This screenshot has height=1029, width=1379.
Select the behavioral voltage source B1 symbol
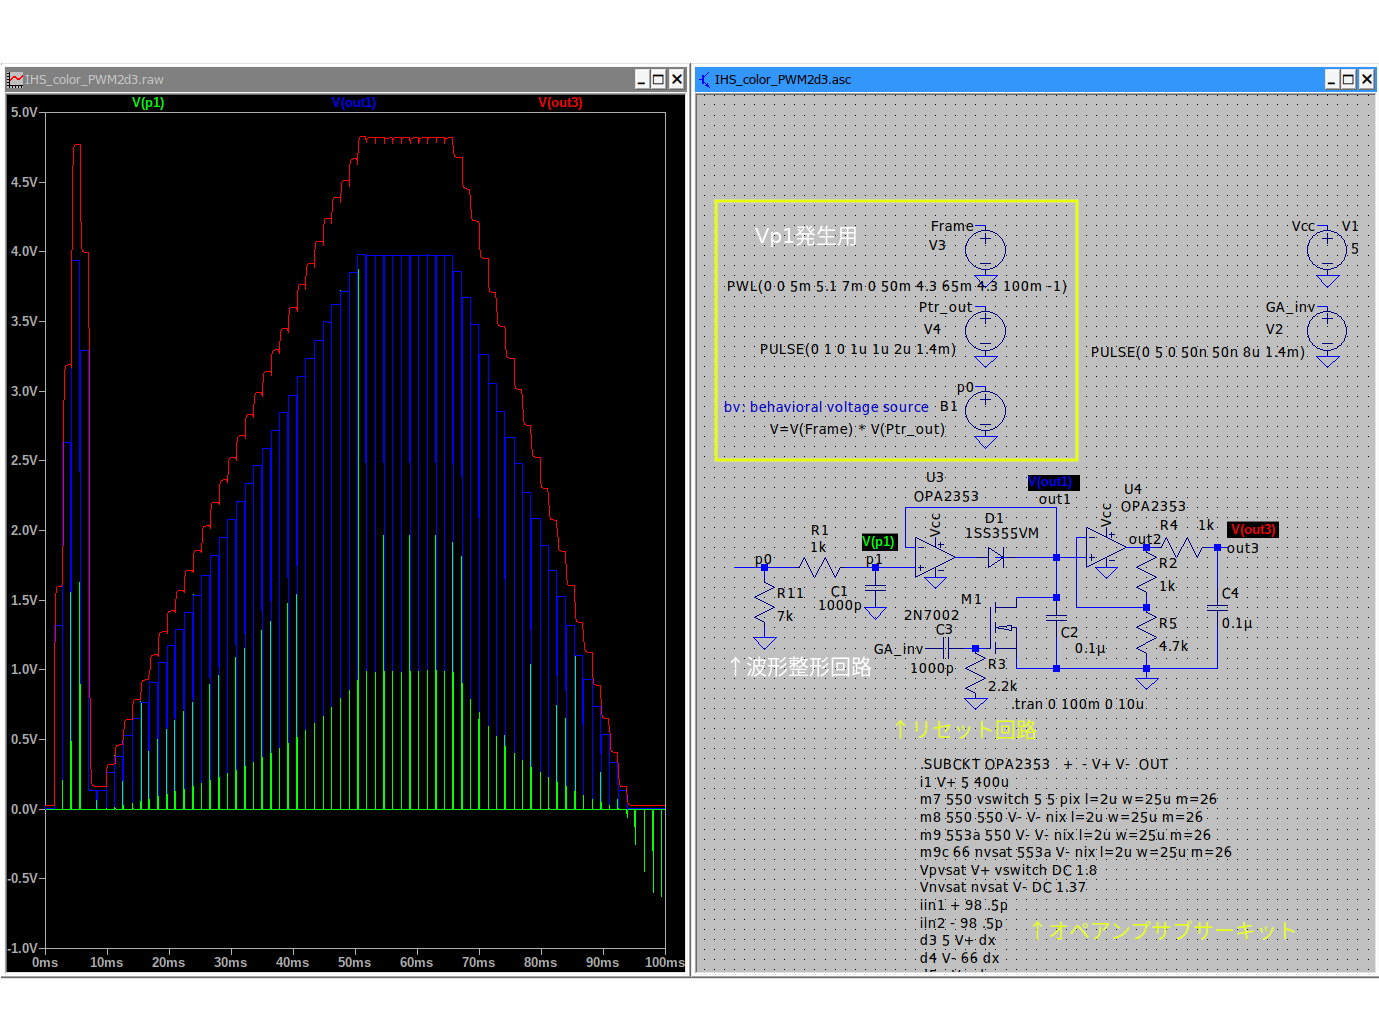click(985, 410)
